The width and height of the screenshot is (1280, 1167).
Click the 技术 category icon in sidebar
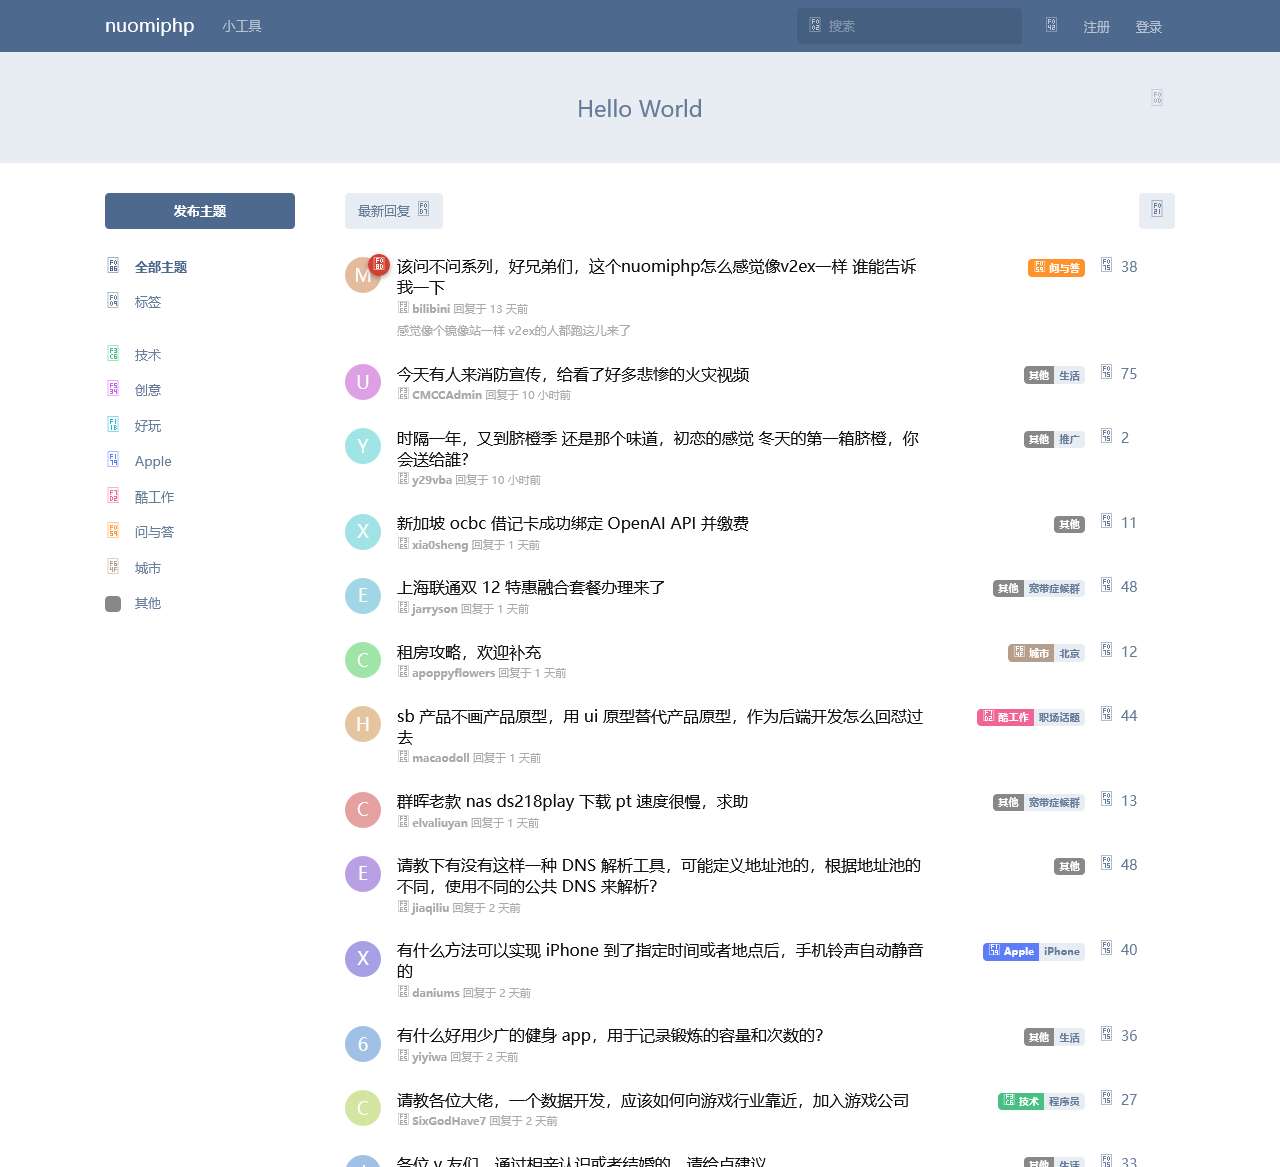click(x=113, y=354)
